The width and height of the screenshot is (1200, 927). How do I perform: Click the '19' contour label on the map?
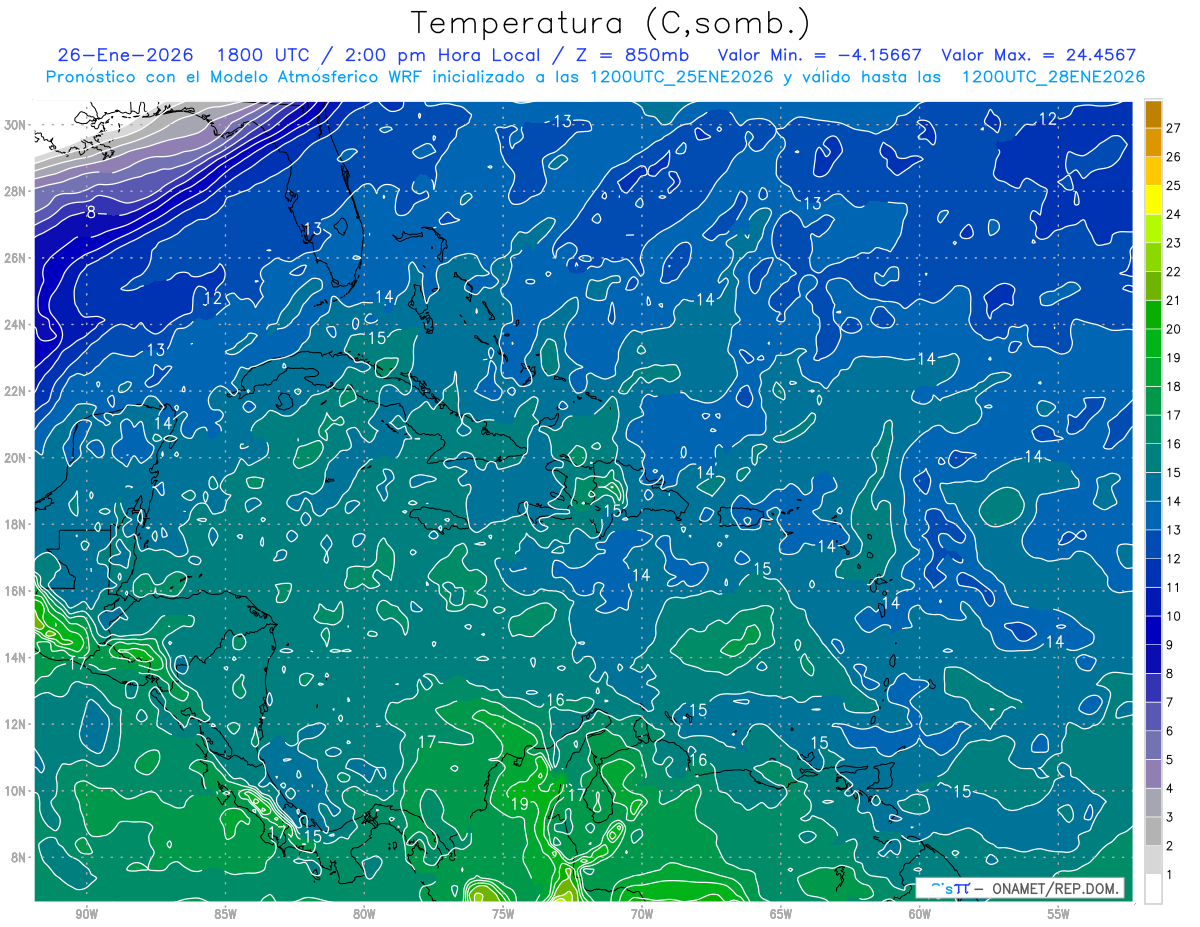point(519,804)
